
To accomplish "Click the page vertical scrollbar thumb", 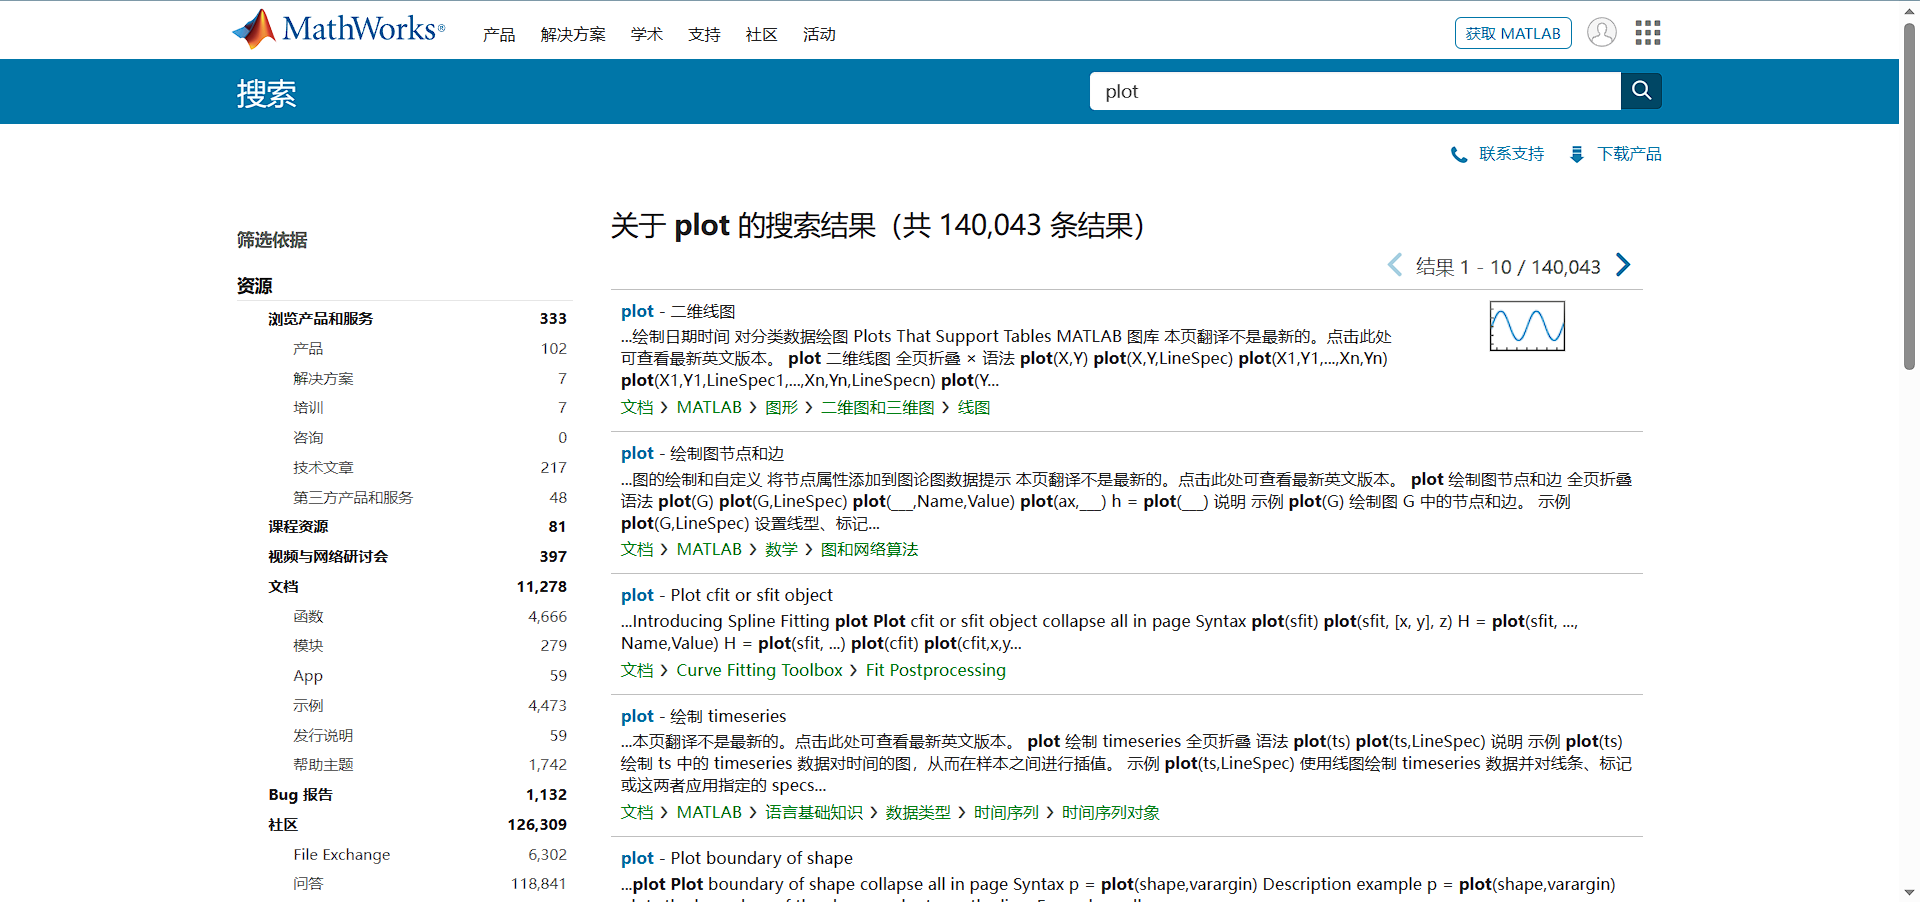I will pos(1909,195).
